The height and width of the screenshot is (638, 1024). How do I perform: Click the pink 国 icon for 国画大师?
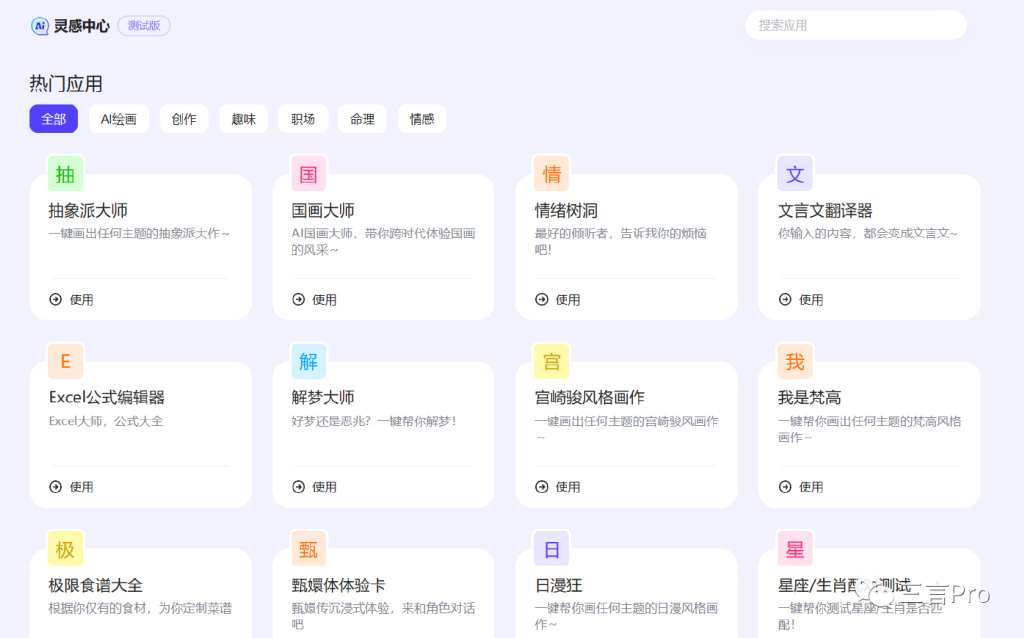[x=308, y=174]
